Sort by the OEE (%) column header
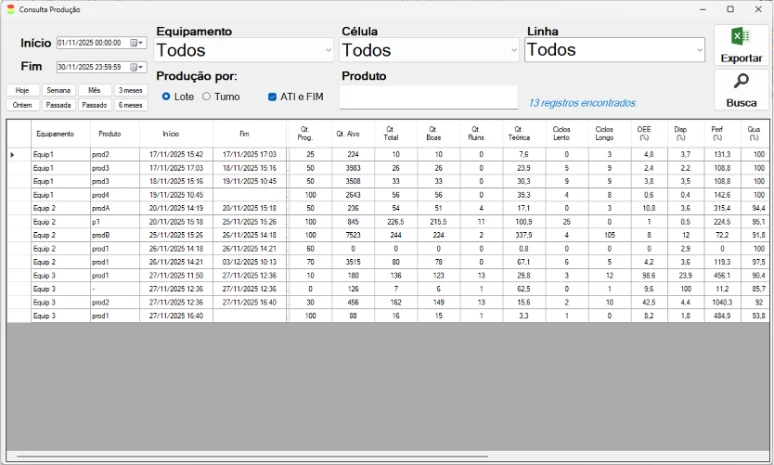774x465 pixels. tap(648, 133)
